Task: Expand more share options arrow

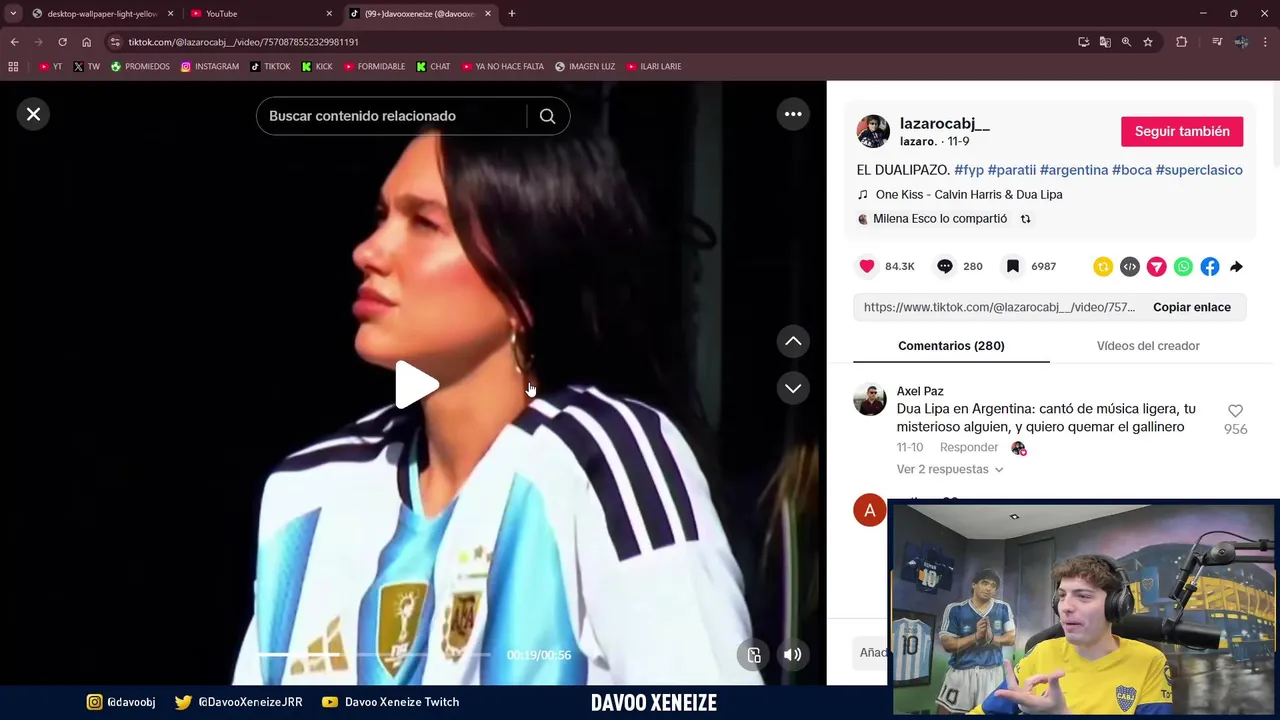Action: coord(1237,266)
